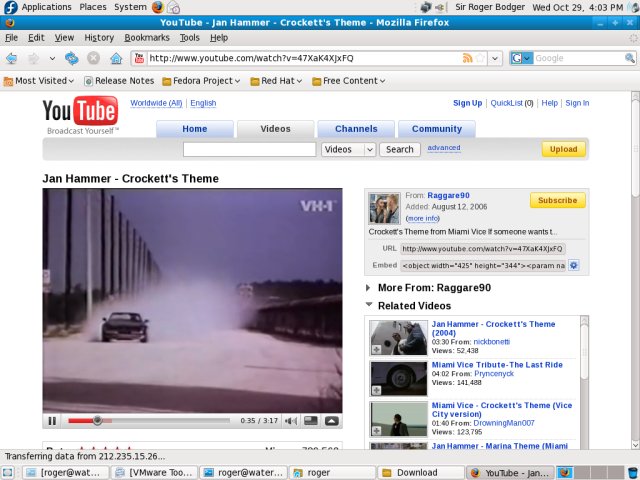640x480 pixels.
Task: Click the show desktop icon in bottom panel
Action: pyautogui.click(x=8, y=473)
